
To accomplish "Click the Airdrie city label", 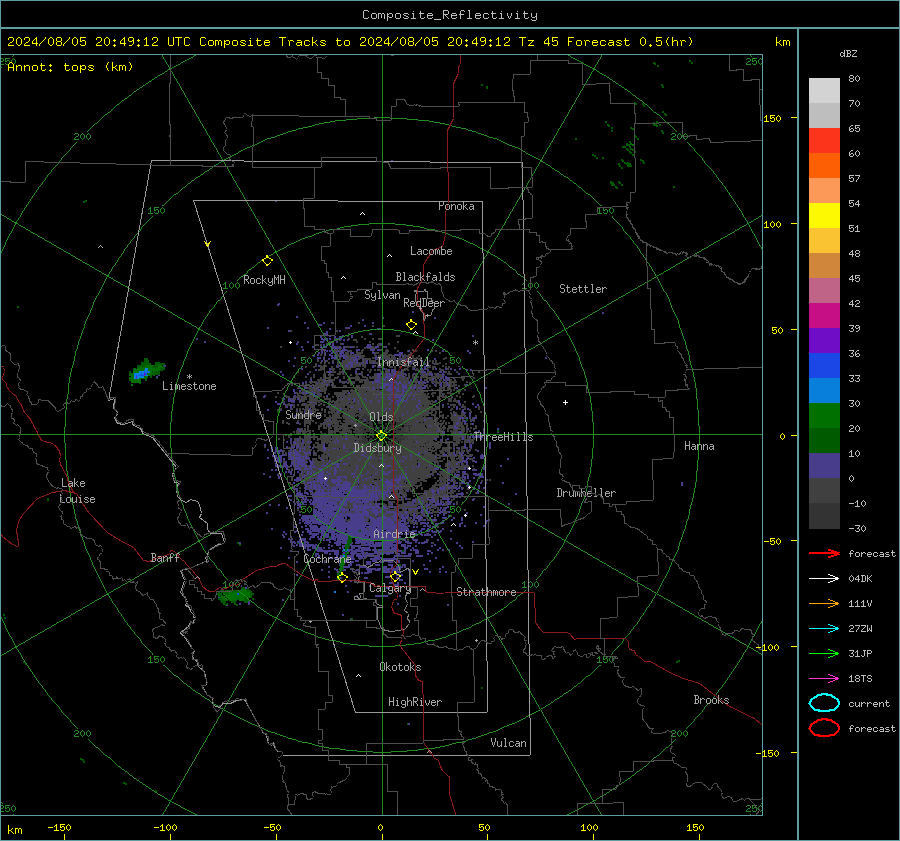I will (x=394, y=534).
